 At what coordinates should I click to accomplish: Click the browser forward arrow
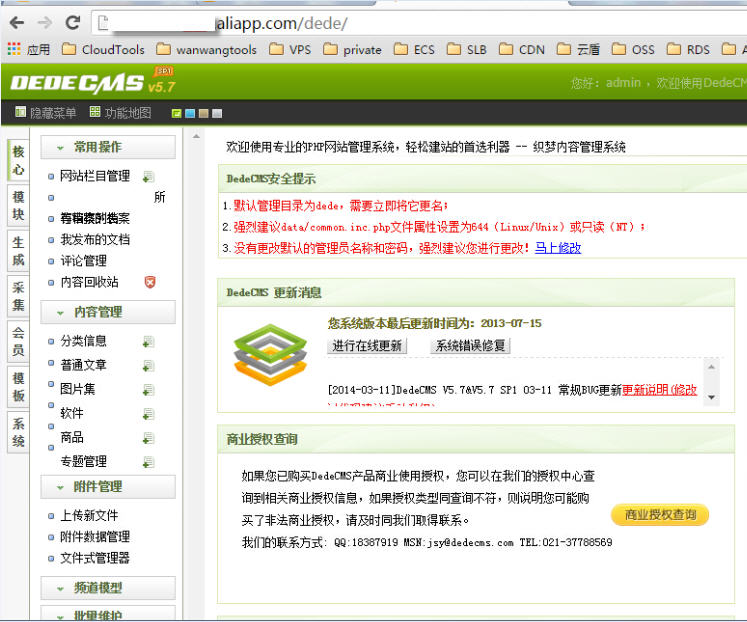45,22
